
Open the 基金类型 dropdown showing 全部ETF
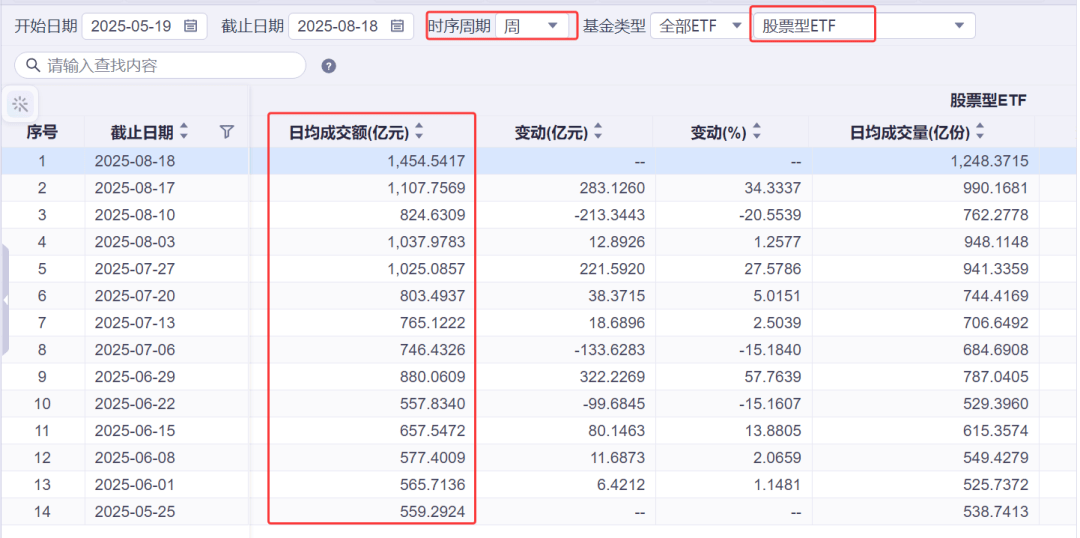[700, 26]
